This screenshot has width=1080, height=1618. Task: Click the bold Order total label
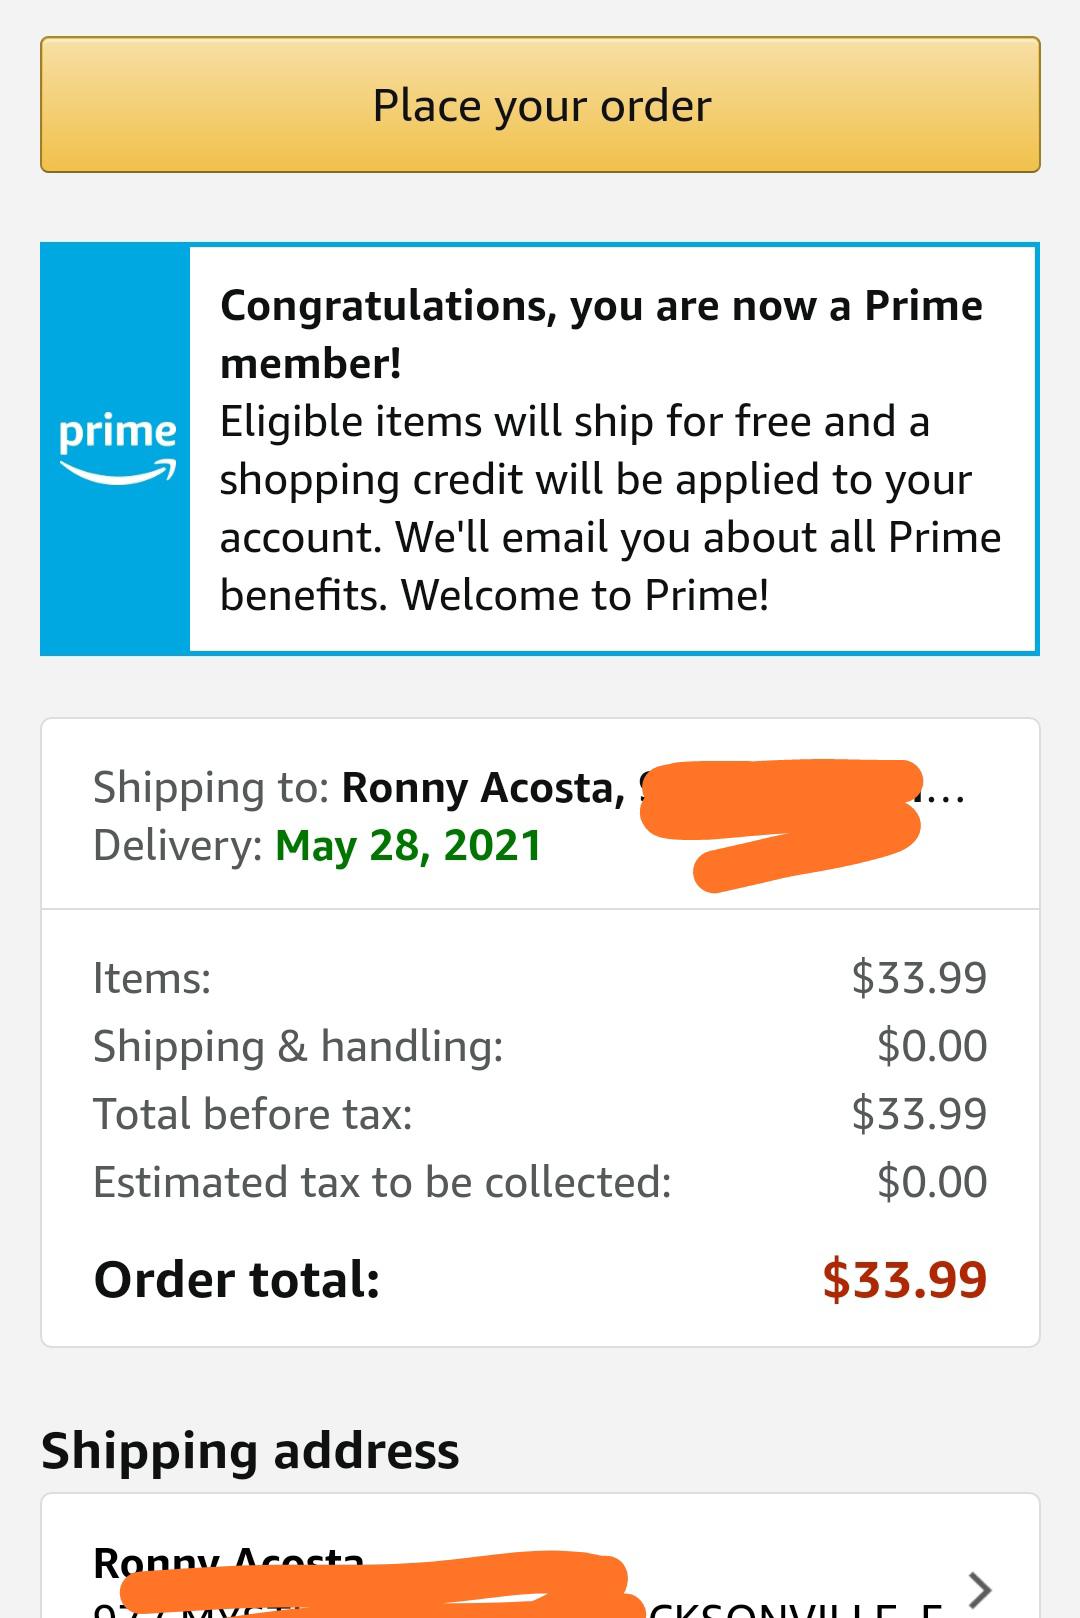(237, 1280)
